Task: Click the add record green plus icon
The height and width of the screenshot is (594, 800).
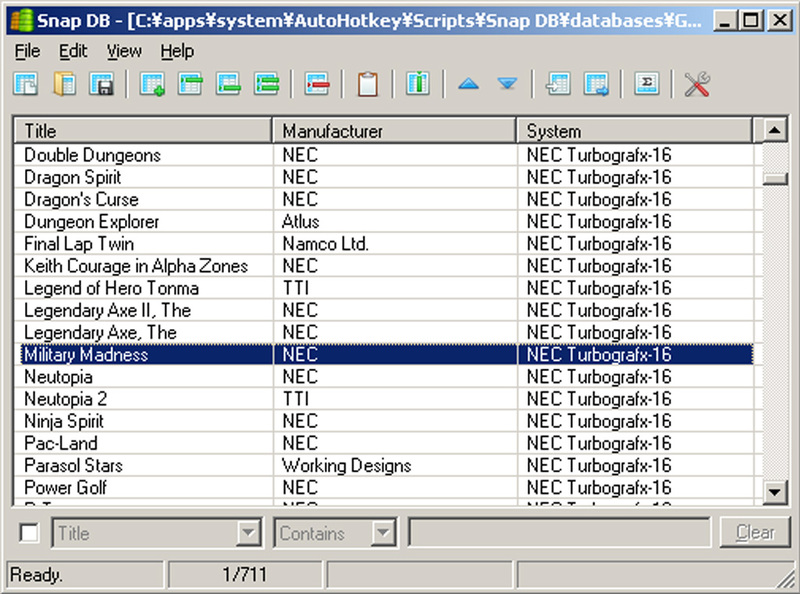Action: tap(152, 84)
